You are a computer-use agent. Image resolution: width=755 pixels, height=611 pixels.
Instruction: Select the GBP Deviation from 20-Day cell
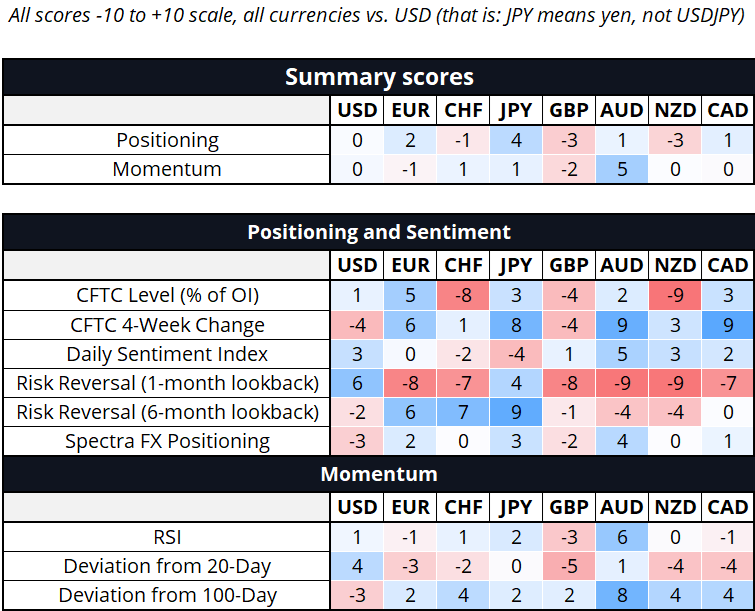[x=569, y=566]
